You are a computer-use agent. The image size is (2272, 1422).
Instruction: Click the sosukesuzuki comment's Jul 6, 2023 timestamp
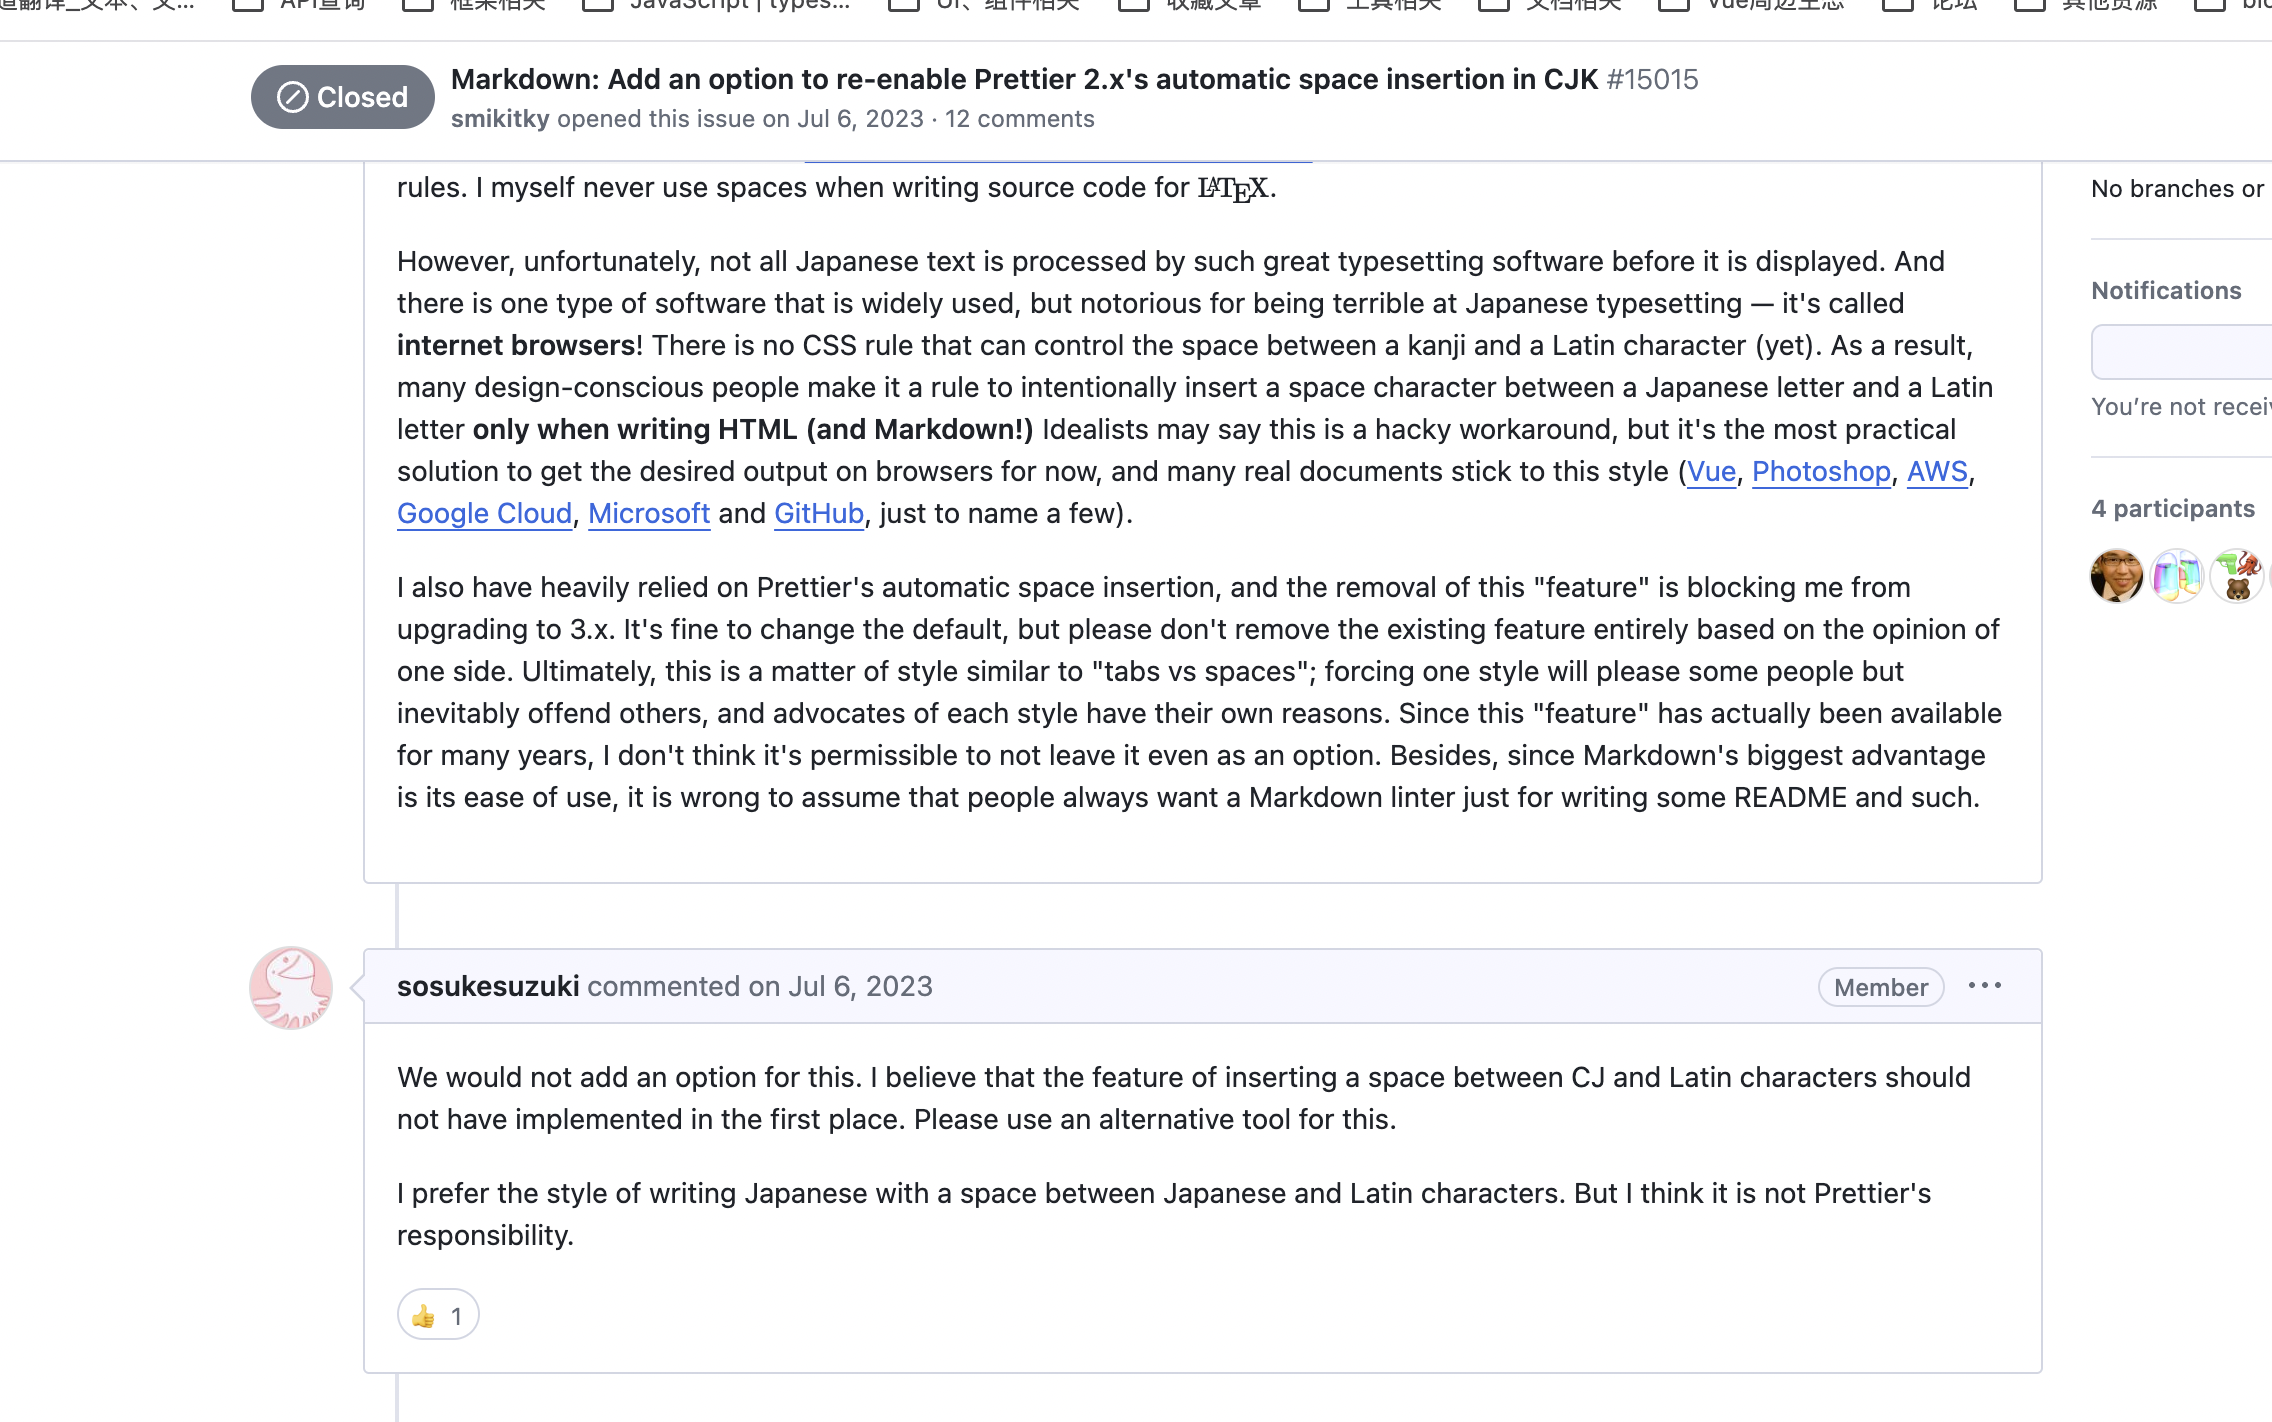[860, 986]
